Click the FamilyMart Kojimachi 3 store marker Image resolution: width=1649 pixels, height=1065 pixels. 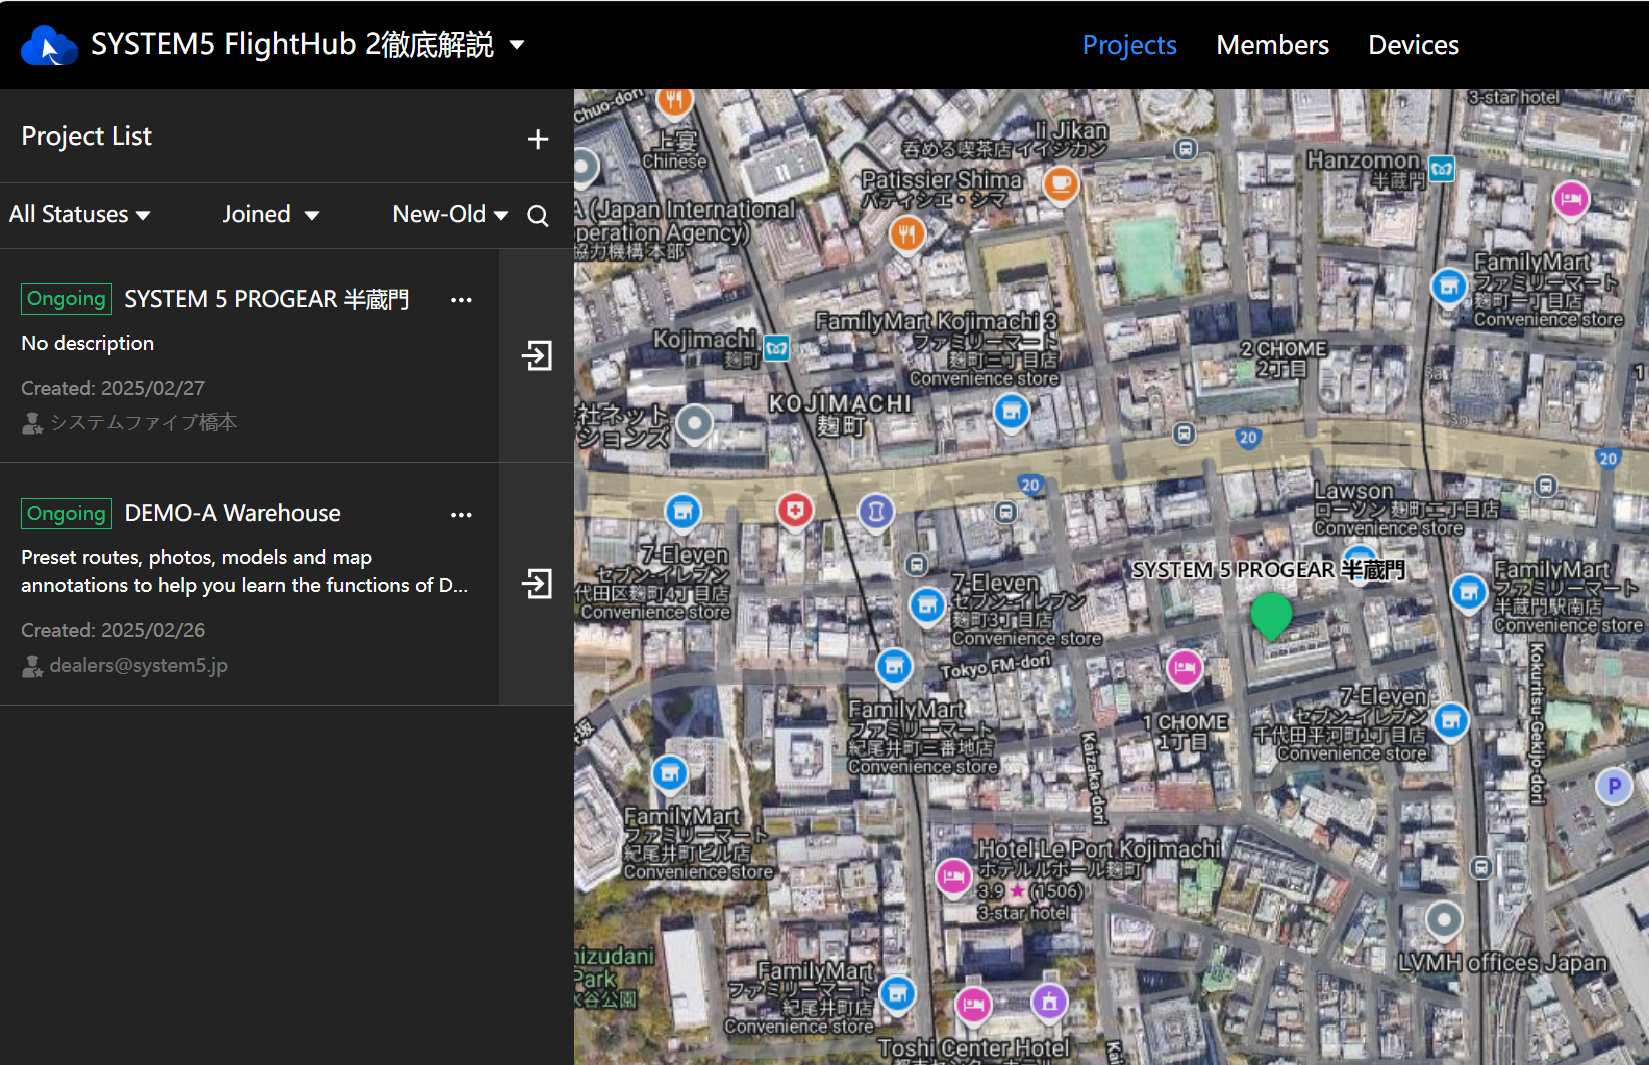(1011, 411)
